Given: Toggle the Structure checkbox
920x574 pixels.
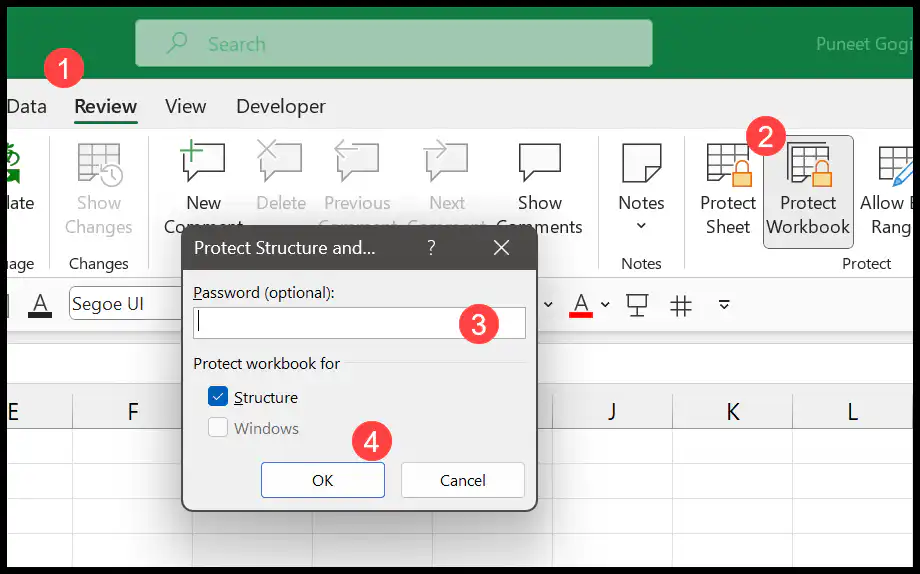Looking at the screenshot, I should tap(218, 397).
